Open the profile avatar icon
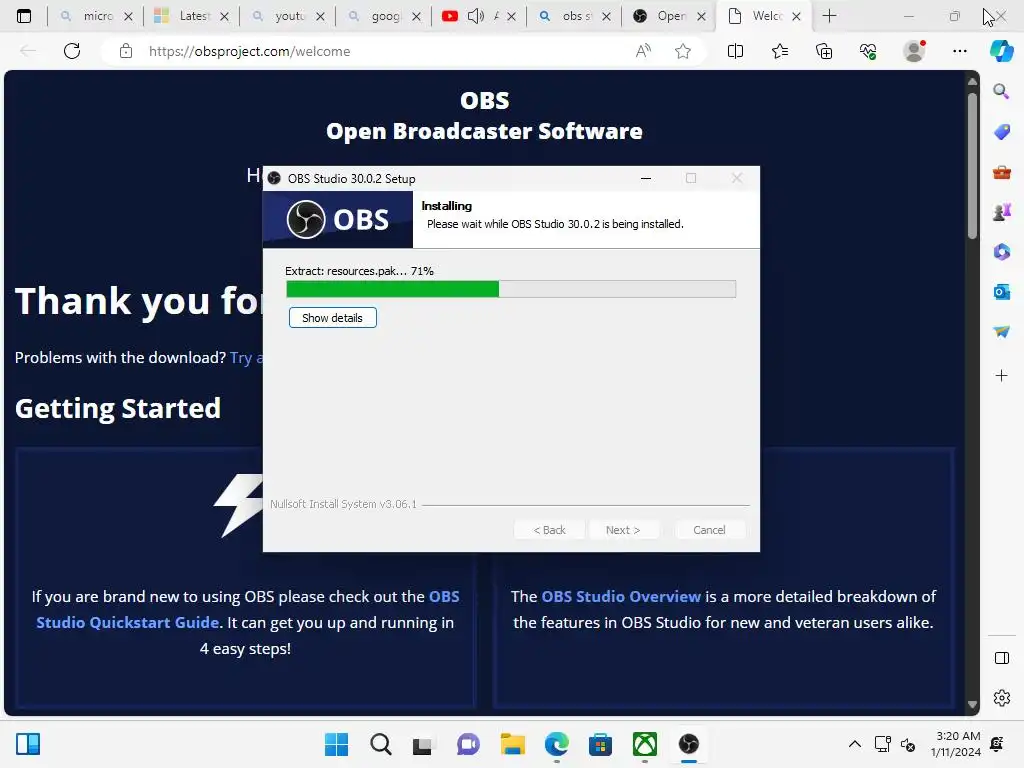This screenshot has height=768, width=1024. pyautogui.click(x=914, y=51)
